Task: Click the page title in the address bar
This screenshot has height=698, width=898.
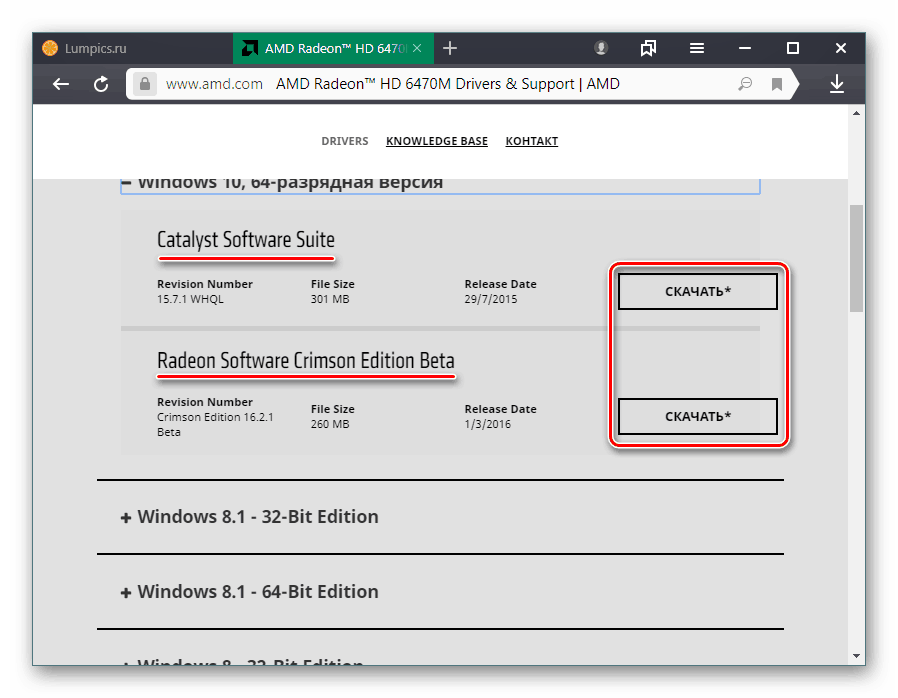Action: (447, 84)
